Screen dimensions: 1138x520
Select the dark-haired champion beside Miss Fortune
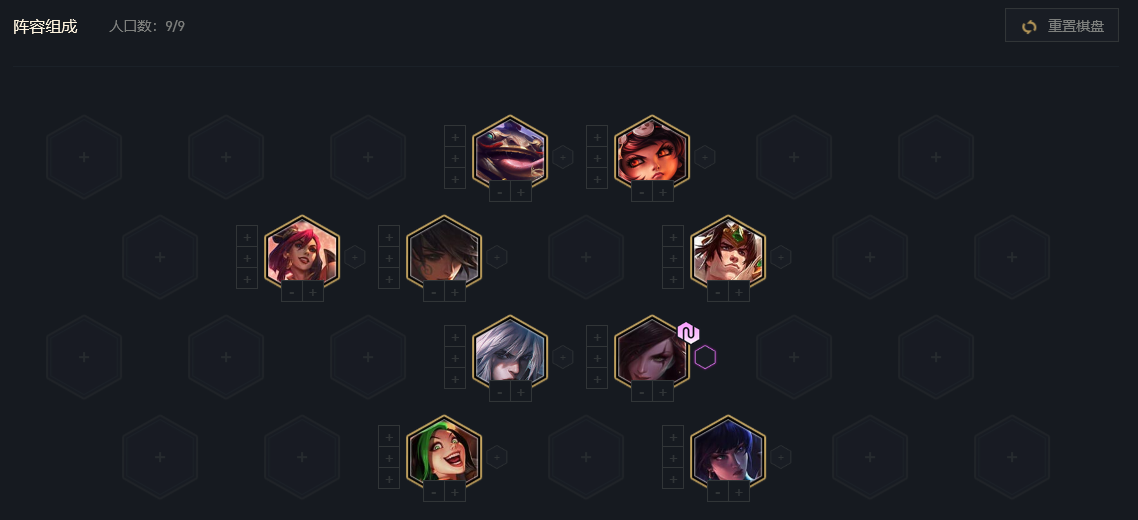444,253
